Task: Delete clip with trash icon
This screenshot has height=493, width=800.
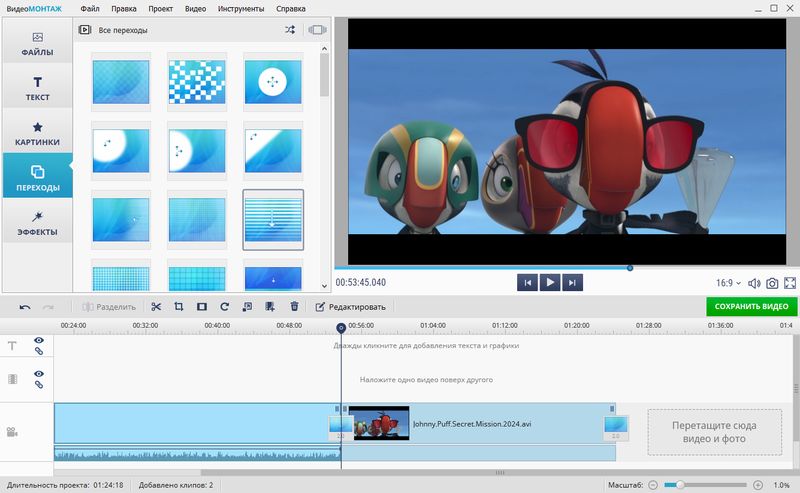Action: pyautogui.click(x=294, y=307)
